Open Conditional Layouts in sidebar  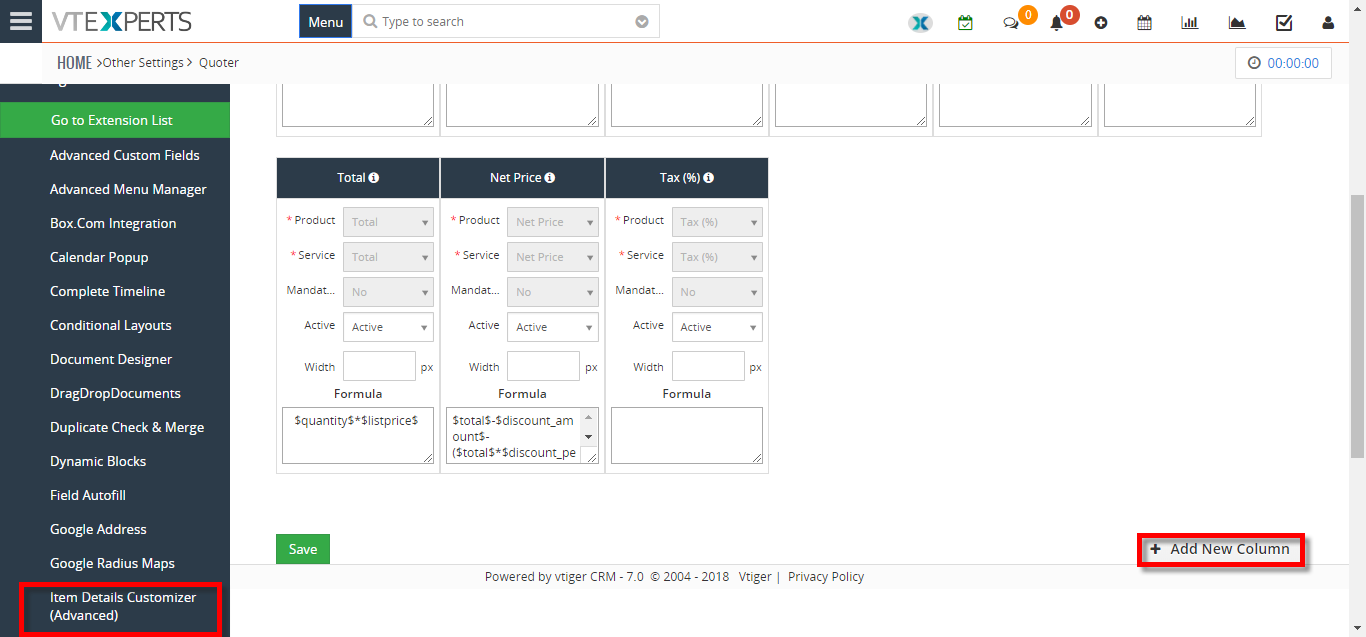pos(110,325)
